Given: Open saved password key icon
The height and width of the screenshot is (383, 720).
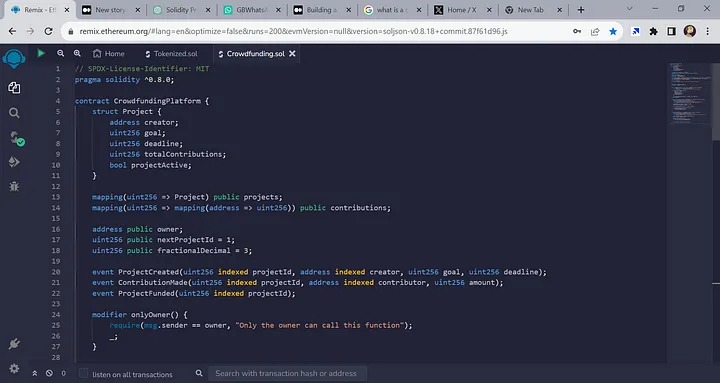Looking at the screenshot, I should pos(577,31).
